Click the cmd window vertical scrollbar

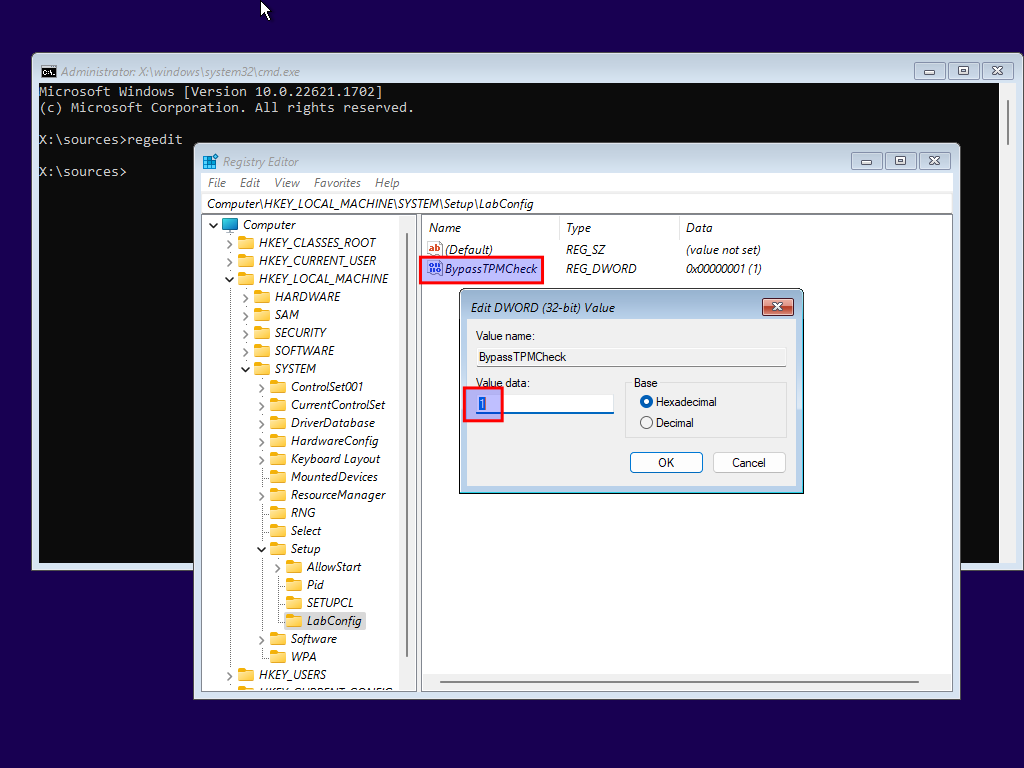(1008, 123)
